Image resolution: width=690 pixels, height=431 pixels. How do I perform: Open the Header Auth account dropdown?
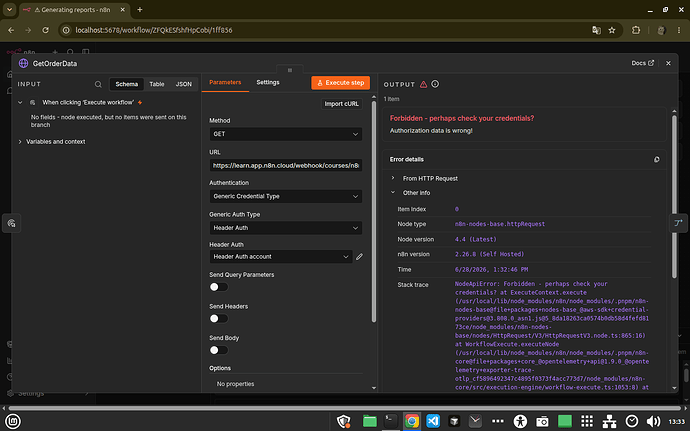point(281,257)
